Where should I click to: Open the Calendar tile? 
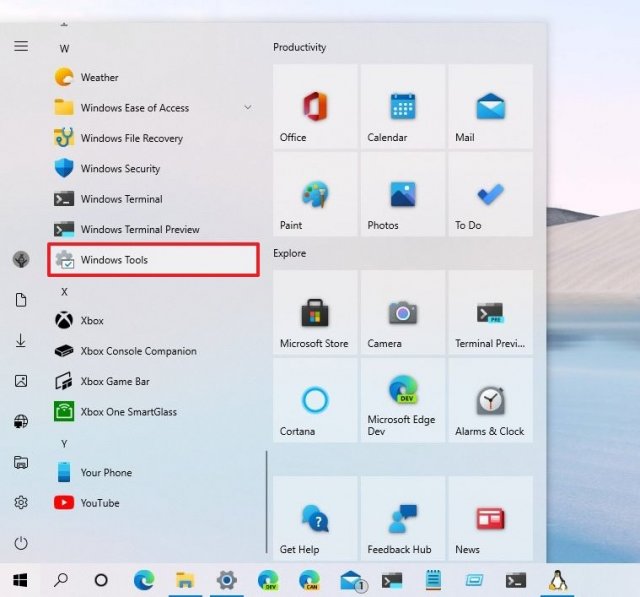coord(403,107)
